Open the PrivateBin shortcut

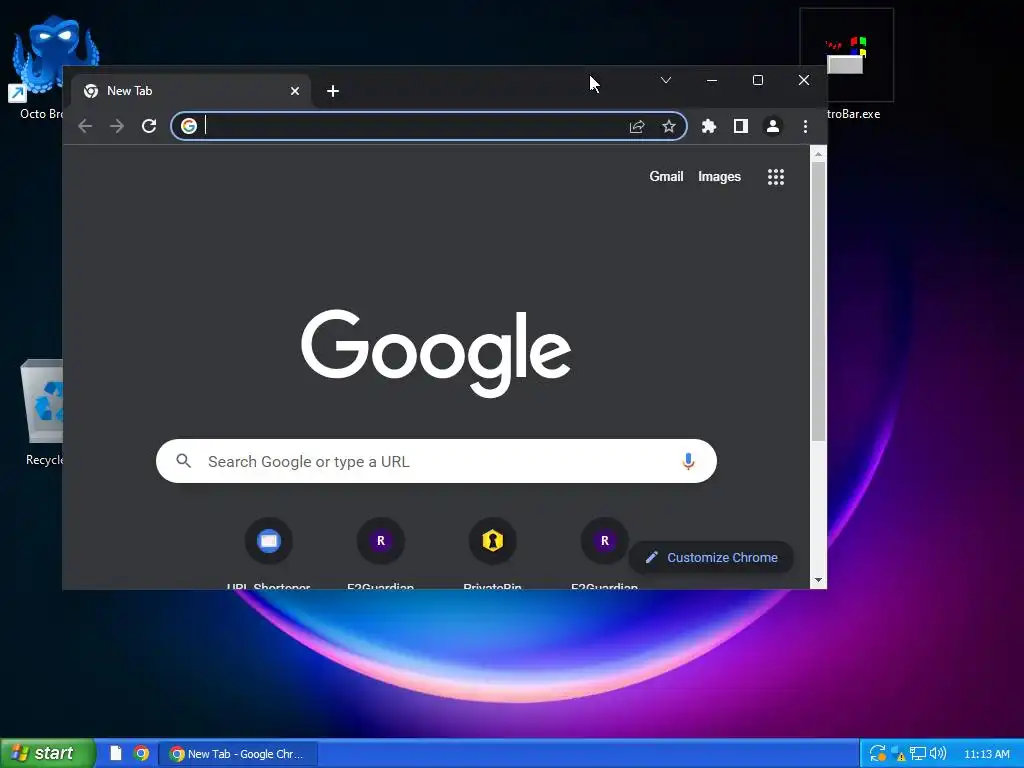[492, 552]
